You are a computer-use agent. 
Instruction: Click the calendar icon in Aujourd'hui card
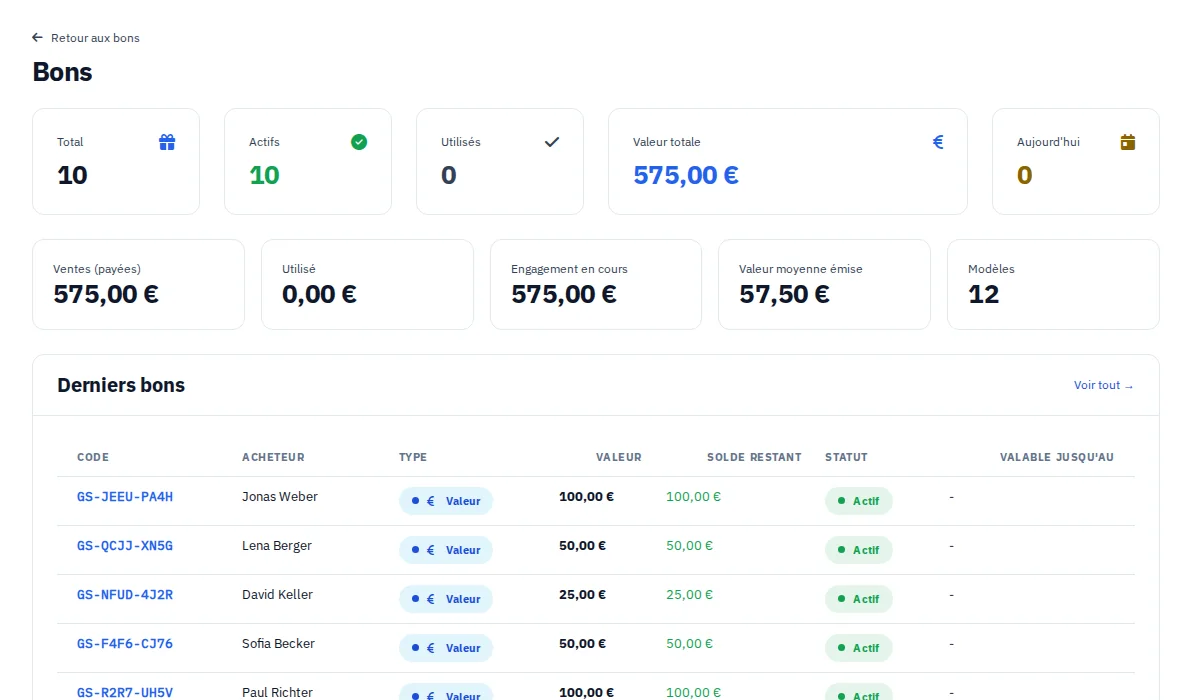(x=1127, y=142)
